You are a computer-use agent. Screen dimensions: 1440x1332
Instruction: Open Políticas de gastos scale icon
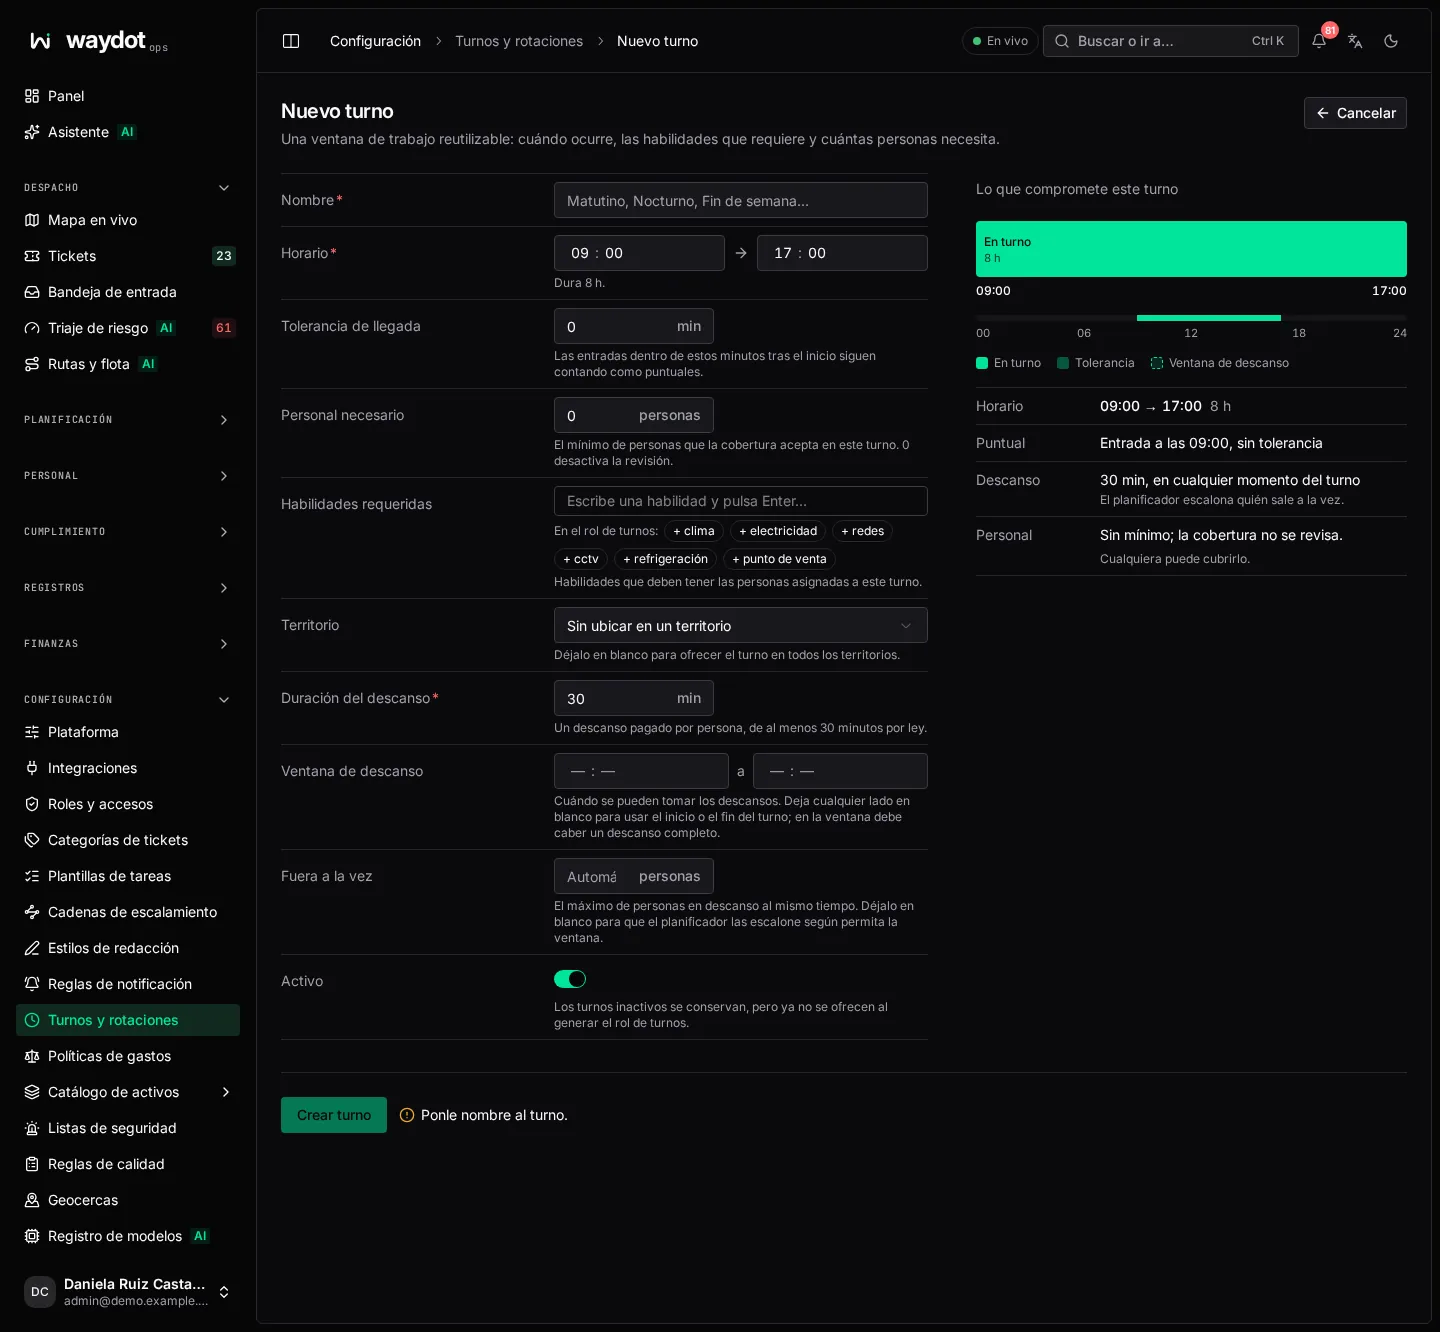(32, 1056)
